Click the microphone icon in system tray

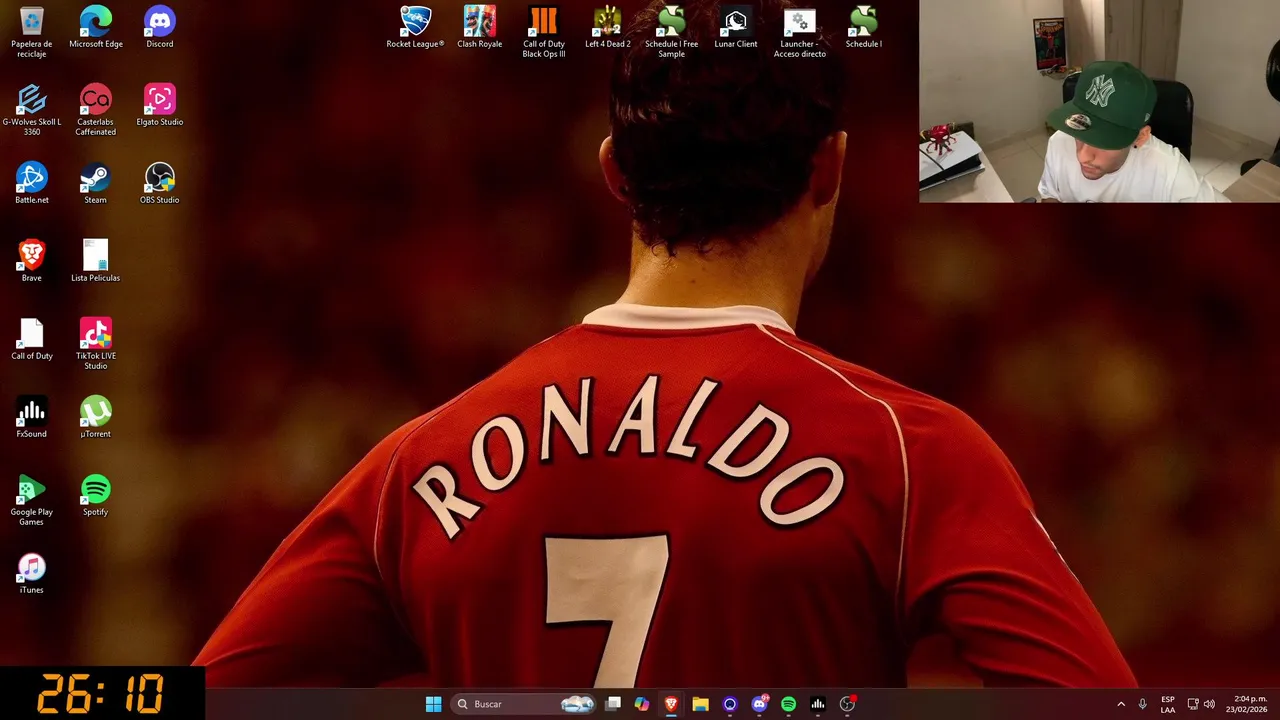[x=1142, y=704]
